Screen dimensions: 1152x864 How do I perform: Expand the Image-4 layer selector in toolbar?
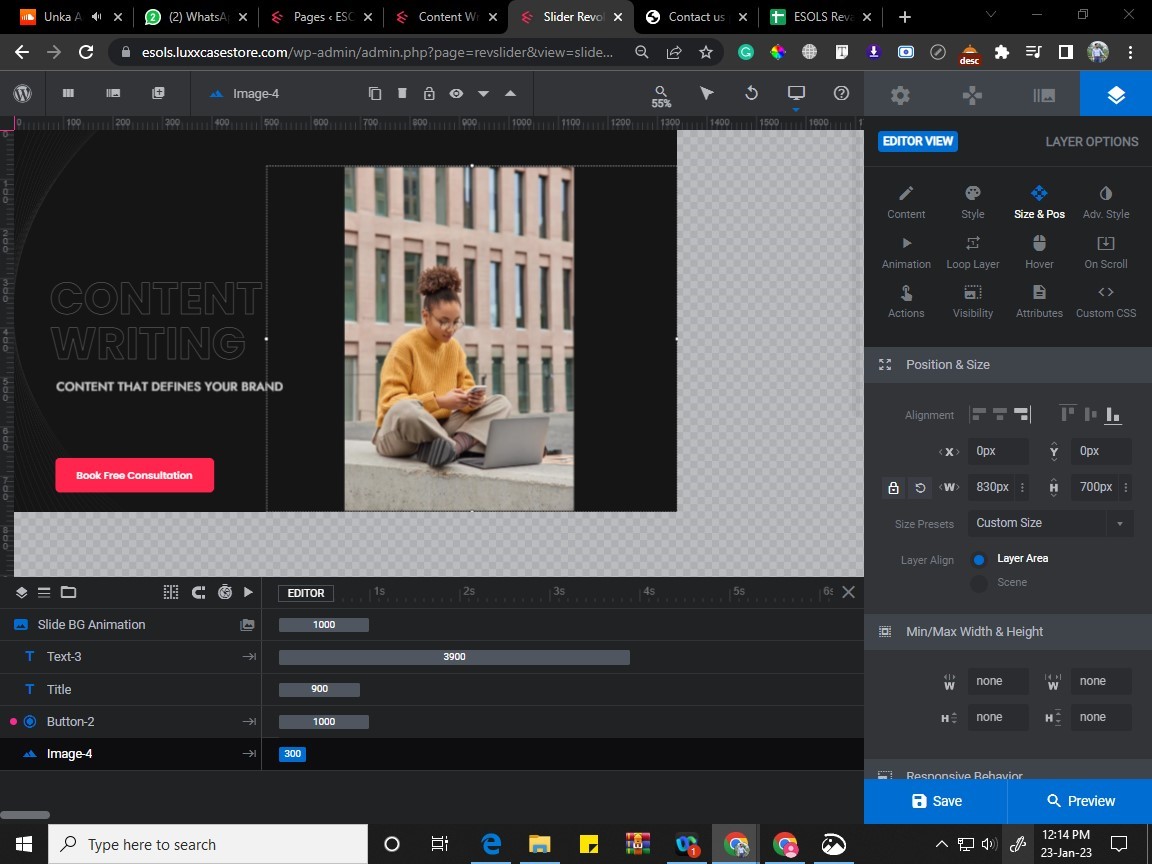pyautogui.click(x=245, y=94)
